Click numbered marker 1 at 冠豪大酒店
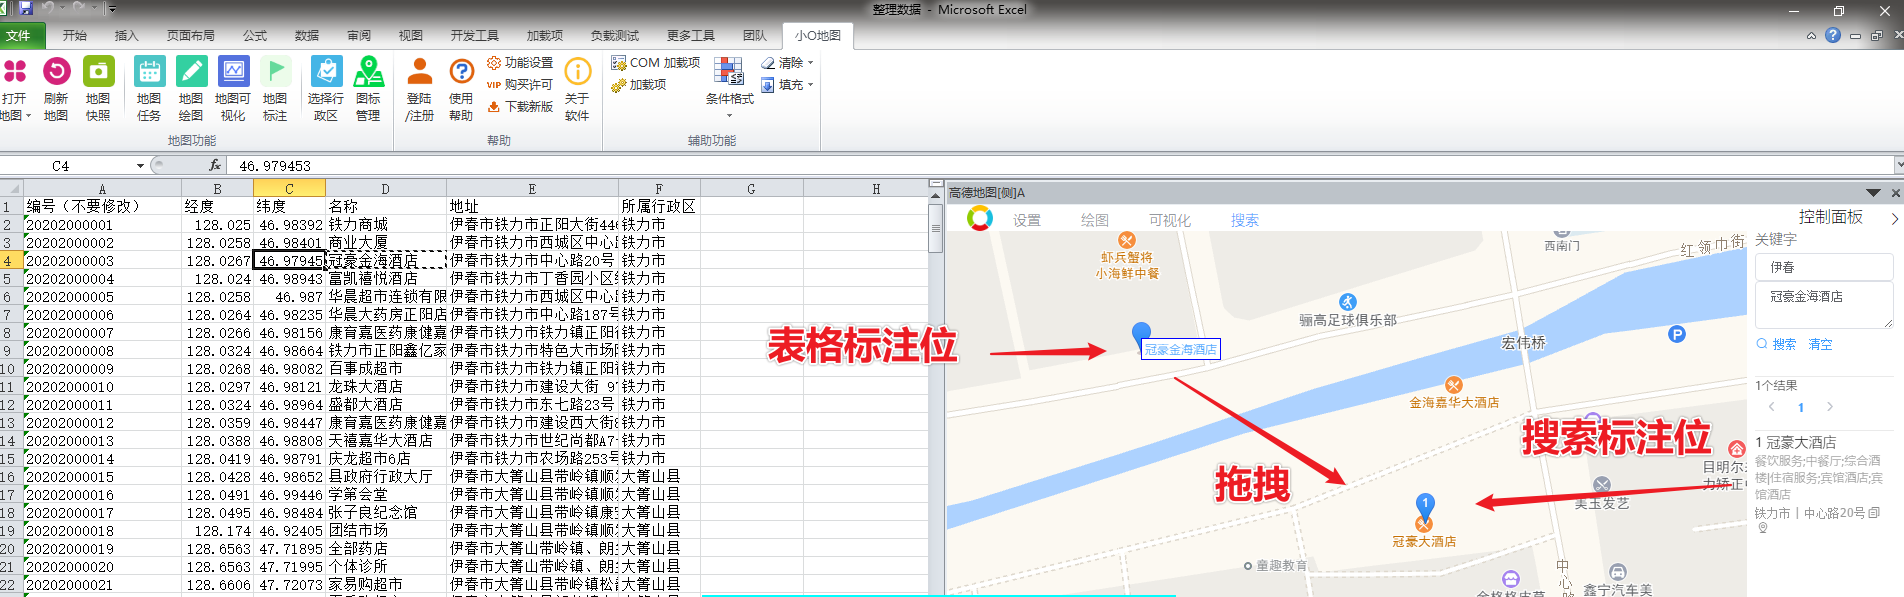This screenshot has height=597, width=1904. [1425, 505]
